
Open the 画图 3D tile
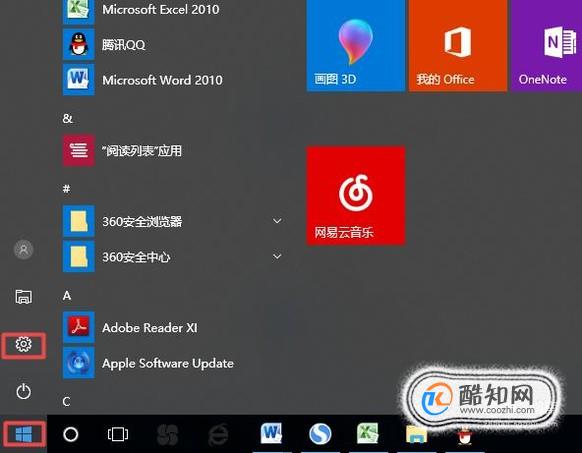coord(356,45)
